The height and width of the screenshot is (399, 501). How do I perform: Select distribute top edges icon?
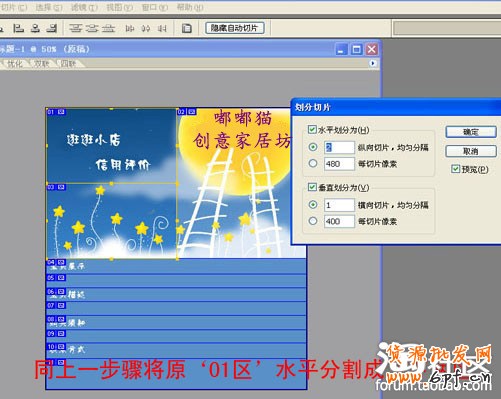(x=75, y=28)
